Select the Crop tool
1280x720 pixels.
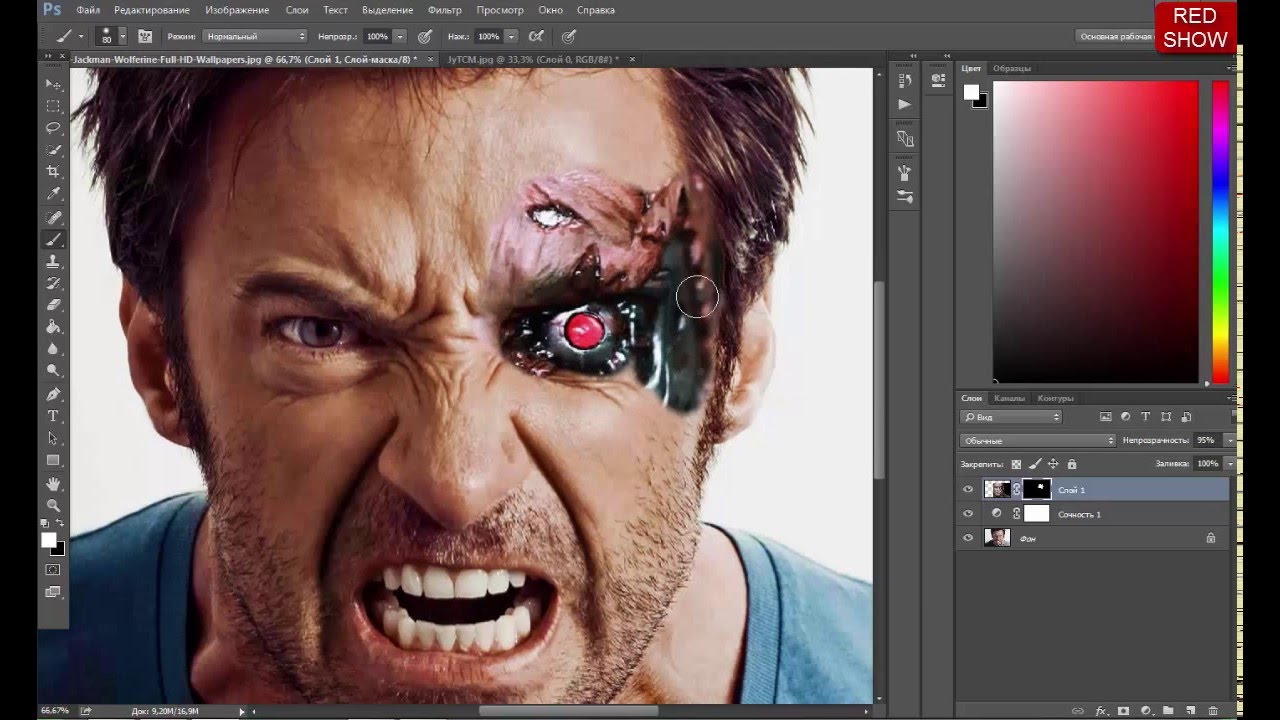(53, 172)
